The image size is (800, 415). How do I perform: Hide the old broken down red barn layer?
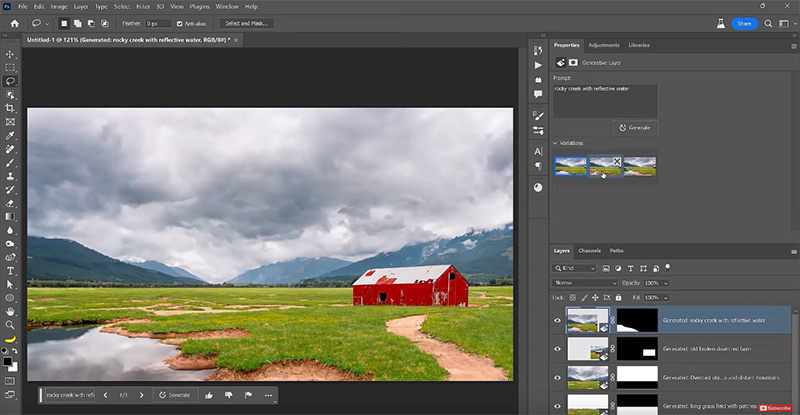tap(557, 349)
